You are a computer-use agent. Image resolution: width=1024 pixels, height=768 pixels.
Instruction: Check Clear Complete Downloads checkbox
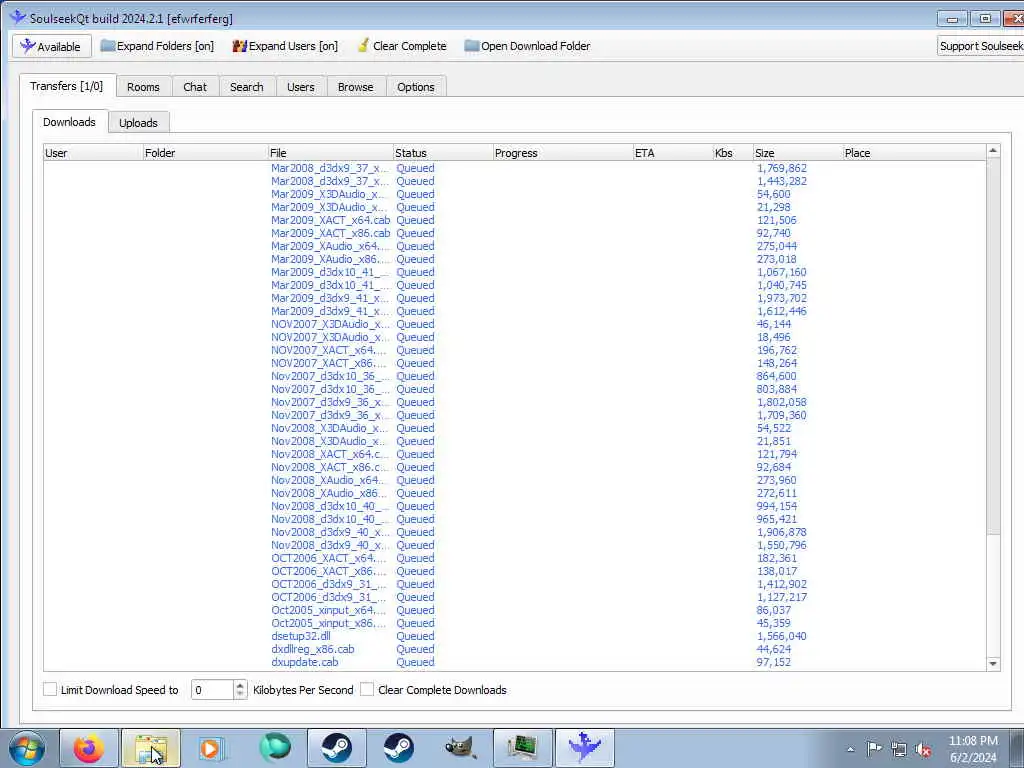[x=367, y=689]
